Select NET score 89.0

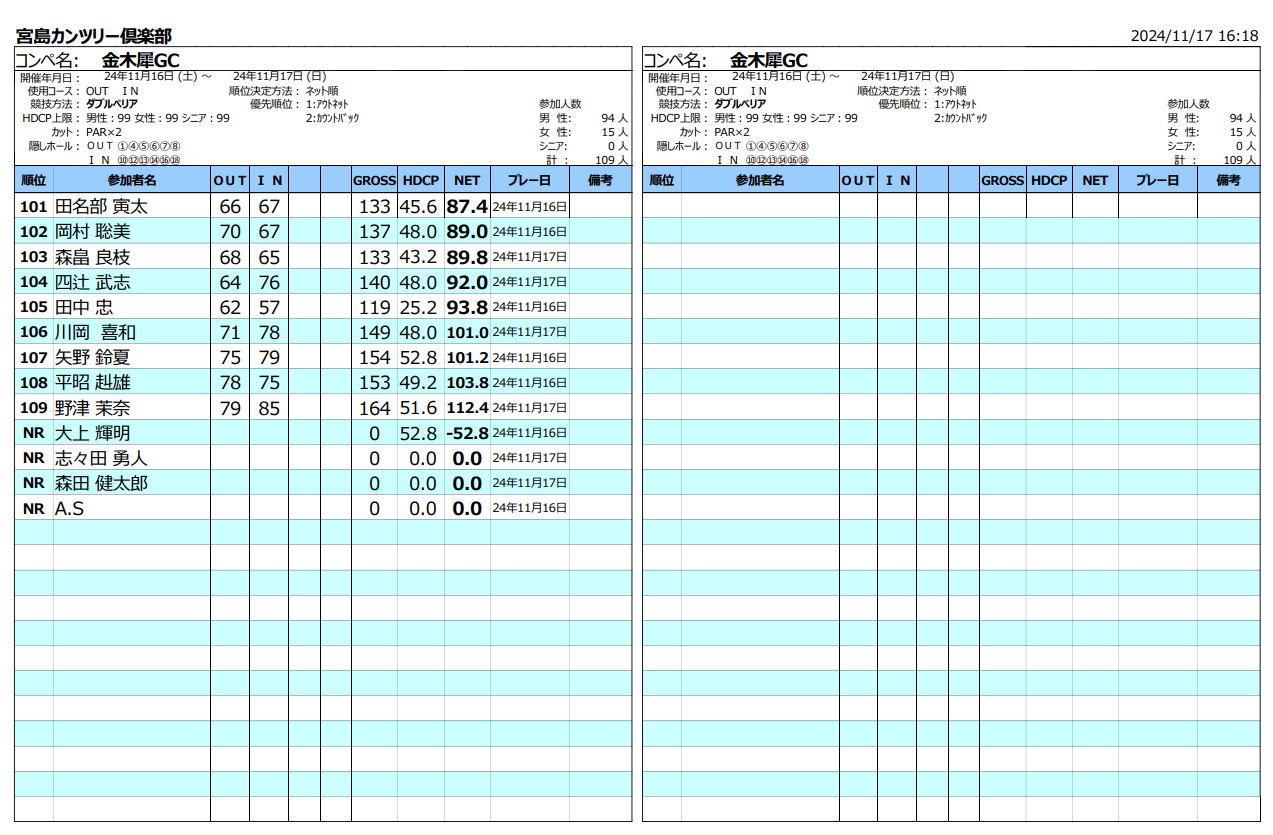click(x=467, y=232)
